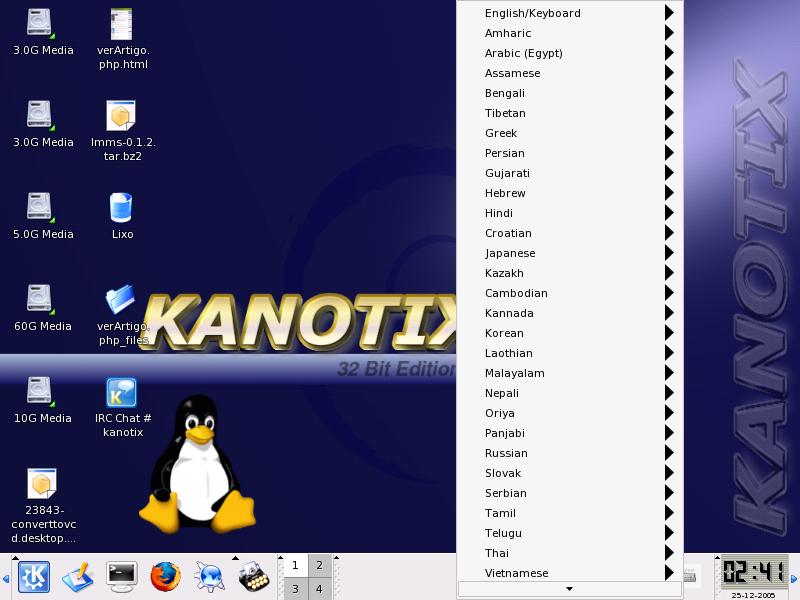Click the menu scroll-down arrow strip
The width and height of the screenshot is (800, 600).
(570, 589)
